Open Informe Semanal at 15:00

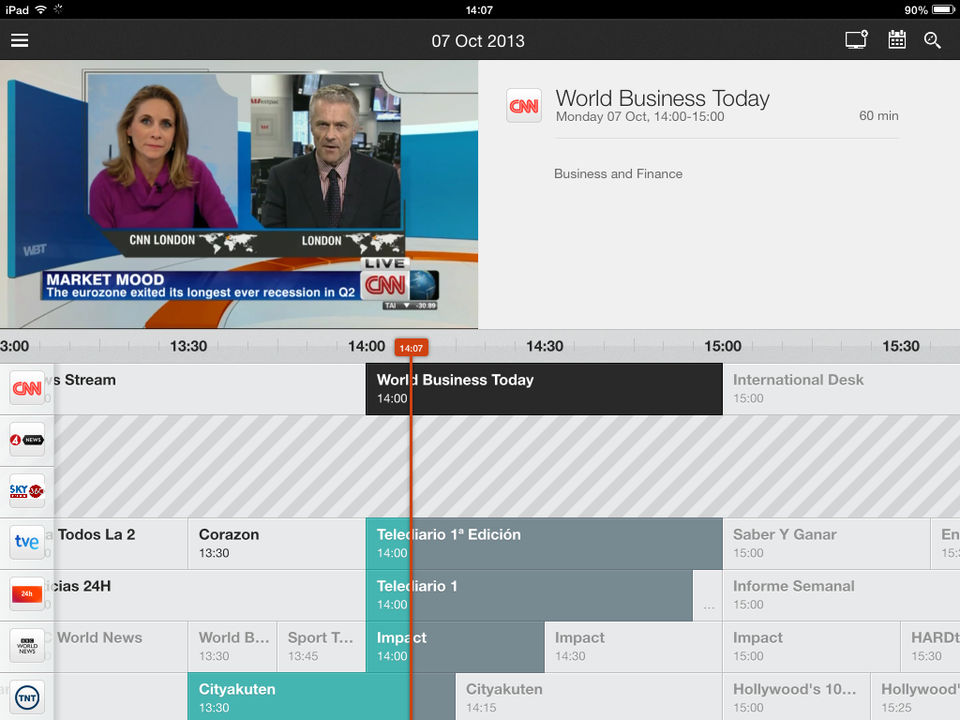pyautogui.click(x=841, y=595)
